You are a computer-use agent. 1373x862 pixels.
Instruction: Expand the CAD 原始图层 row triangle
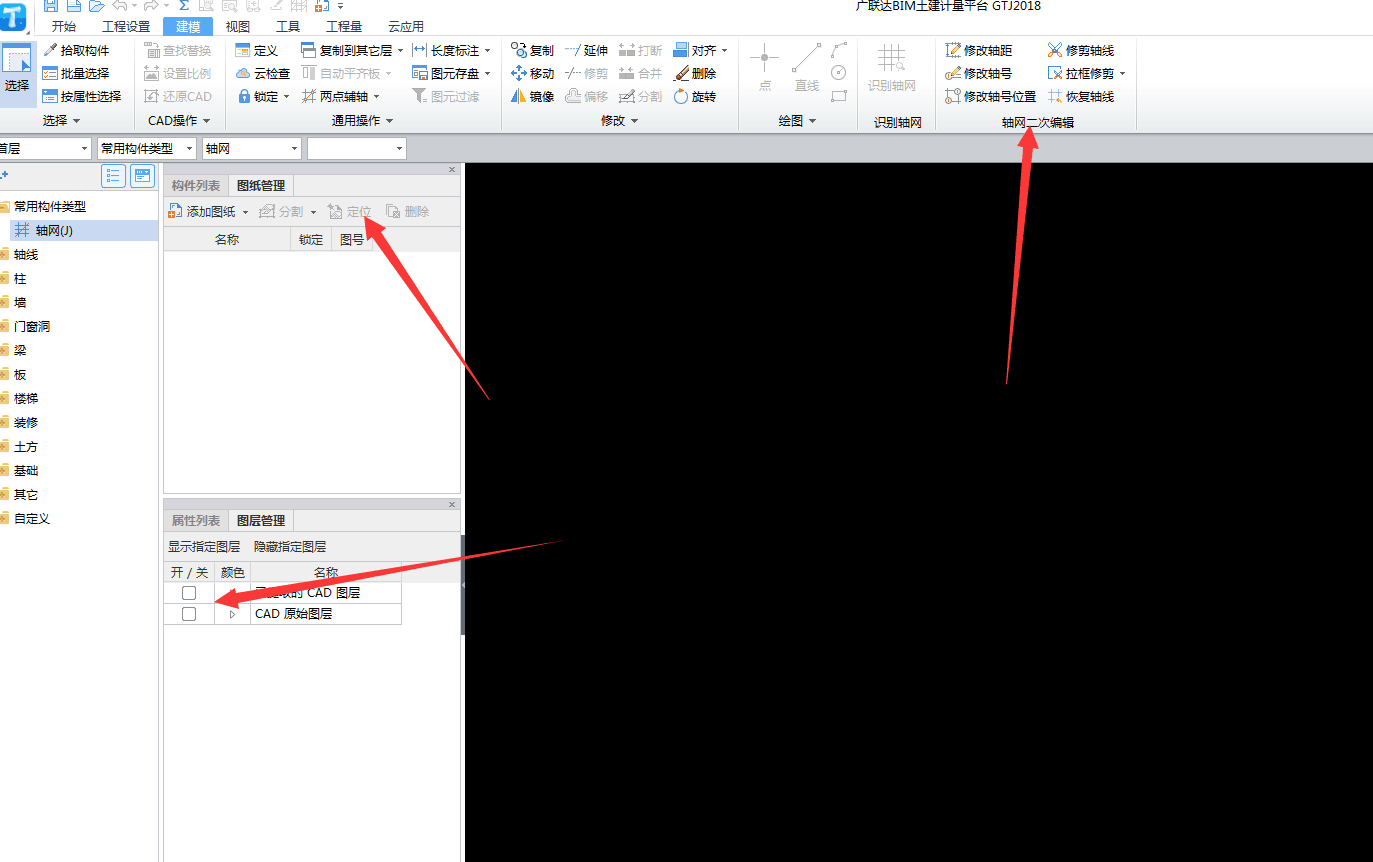coord(233,614)
